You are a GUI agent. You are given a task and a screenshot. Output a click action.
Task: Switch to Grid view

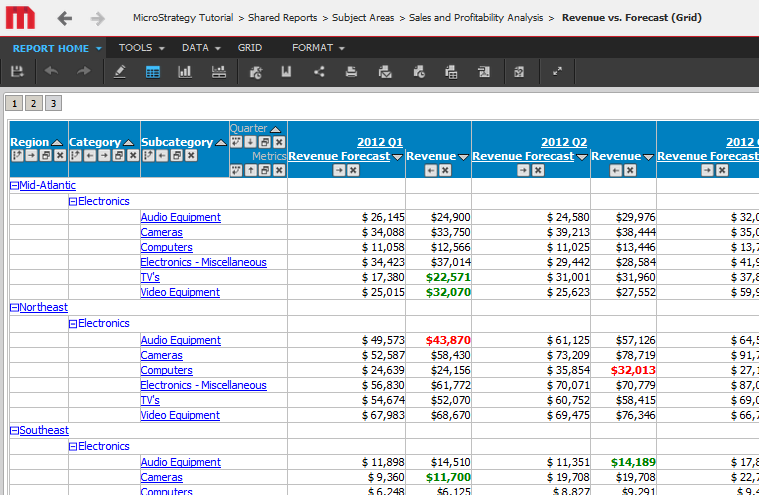[153, 72]
